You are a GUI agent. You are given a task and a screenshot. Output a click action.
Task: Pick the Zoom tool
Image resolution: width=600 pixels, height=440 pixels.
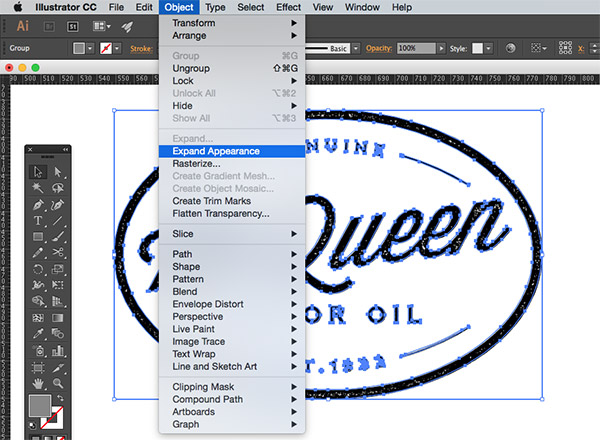(x=58, y=383)
